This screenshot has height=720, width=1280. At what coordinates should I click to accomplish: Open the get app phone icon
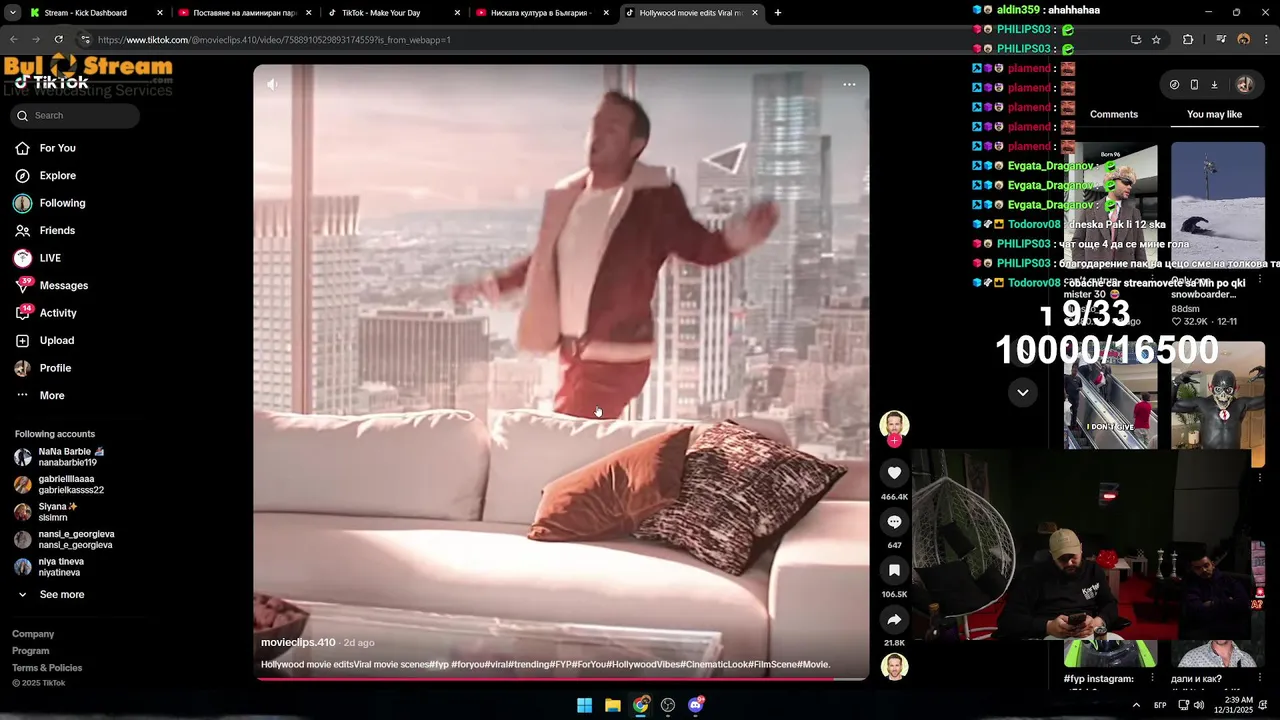[x=1194, y=85]
